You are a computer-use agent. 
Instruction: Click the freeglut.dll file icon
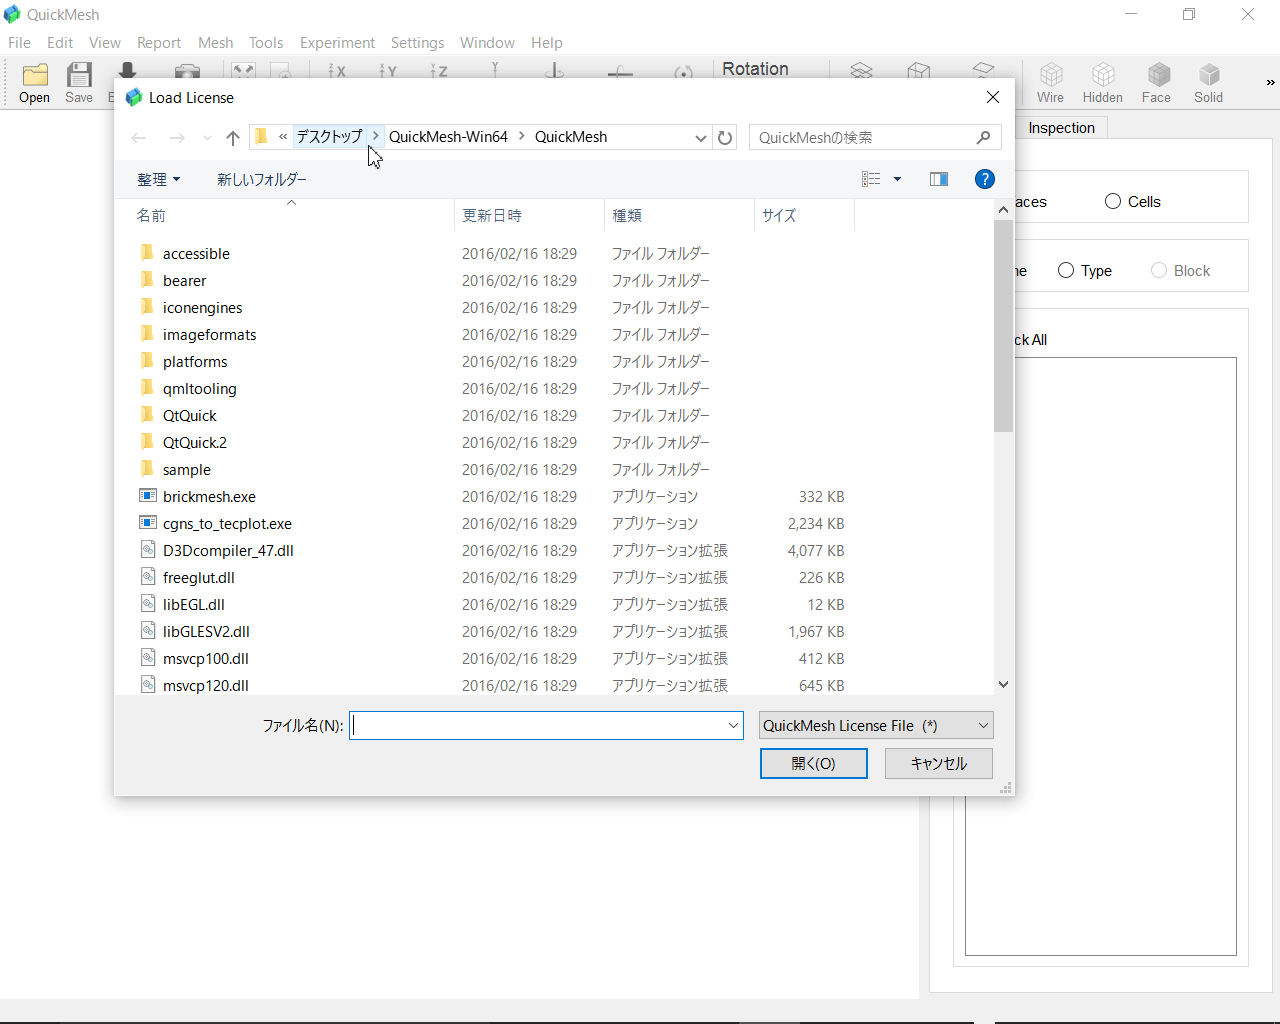coord(148,577)
